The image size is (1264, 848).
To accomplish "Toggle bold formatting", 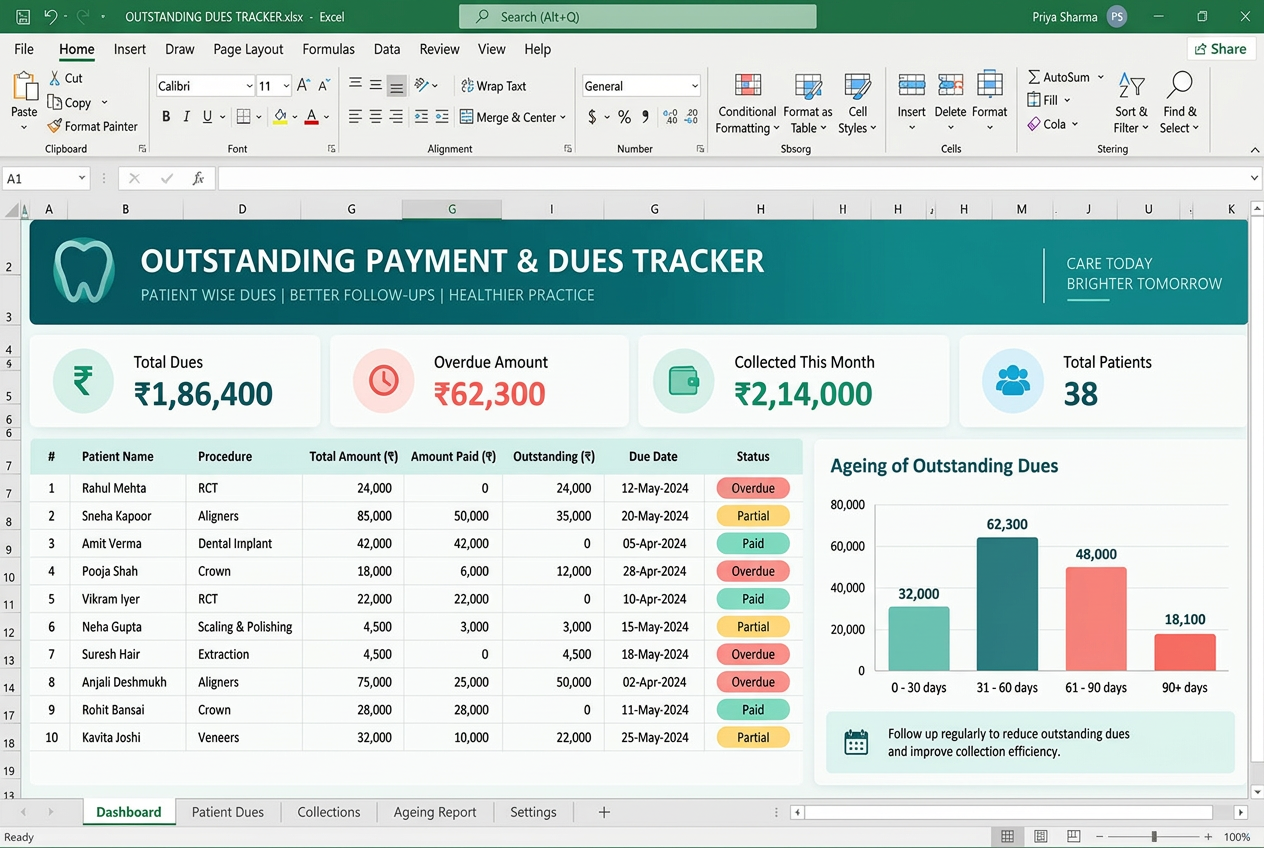I will tap(164, 117).
